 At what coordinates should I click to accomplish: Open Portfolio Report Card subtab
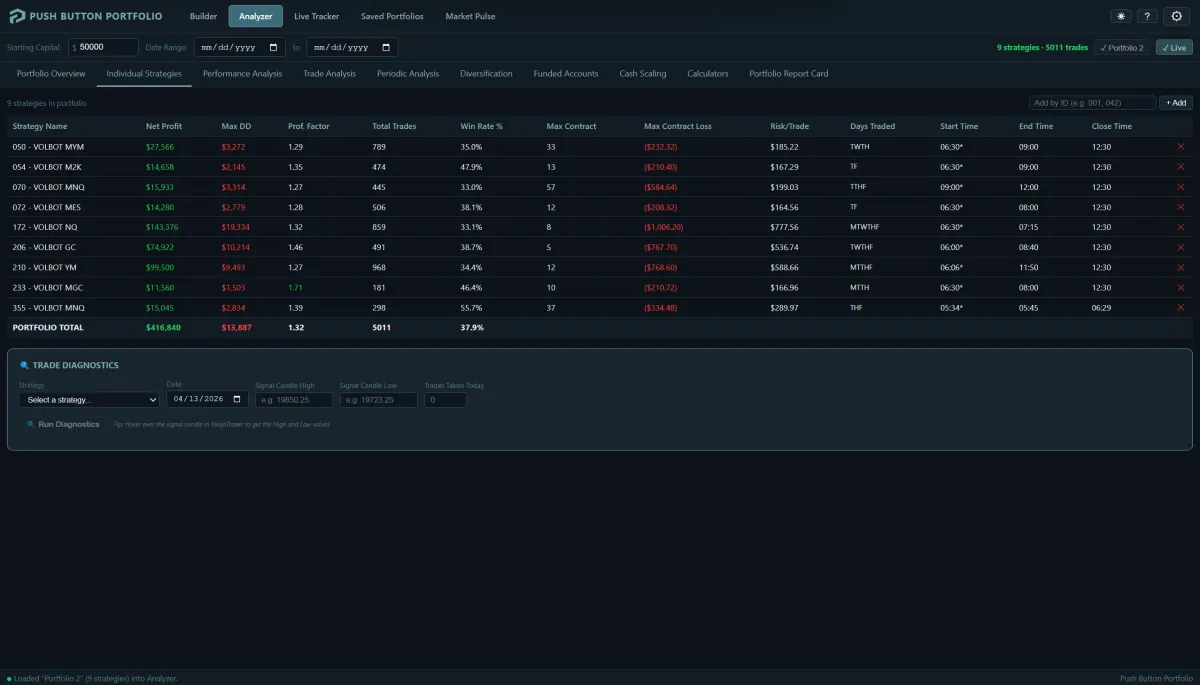tap(789, 74)
